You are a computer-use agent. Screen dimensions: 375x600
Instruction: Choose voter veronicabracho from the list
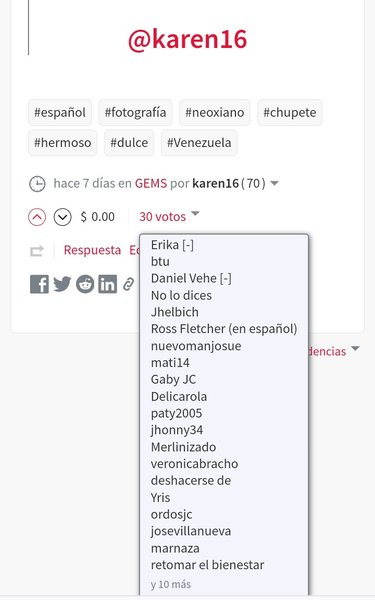(194, 464)
